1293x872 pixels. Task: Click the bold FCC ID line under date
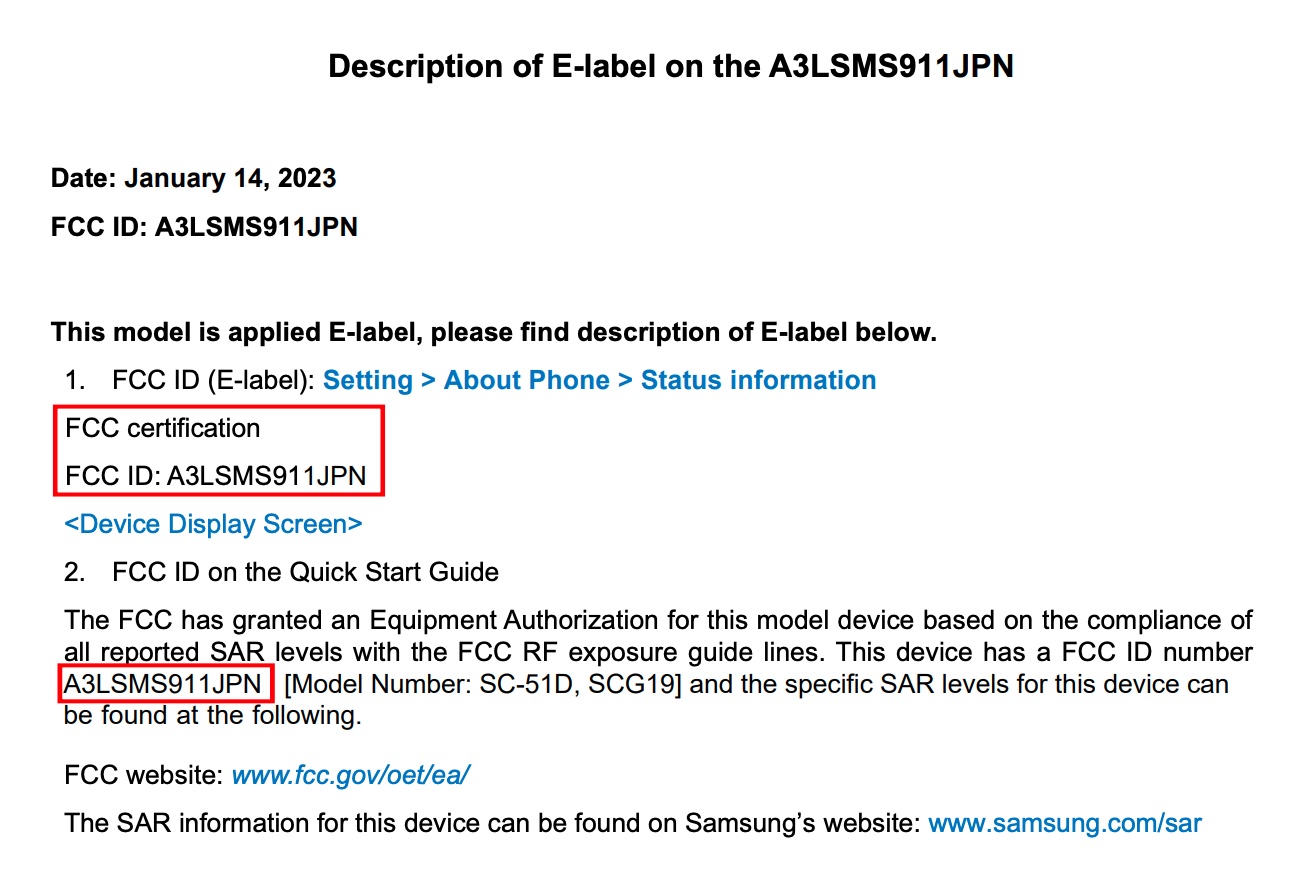click(204, 227)
